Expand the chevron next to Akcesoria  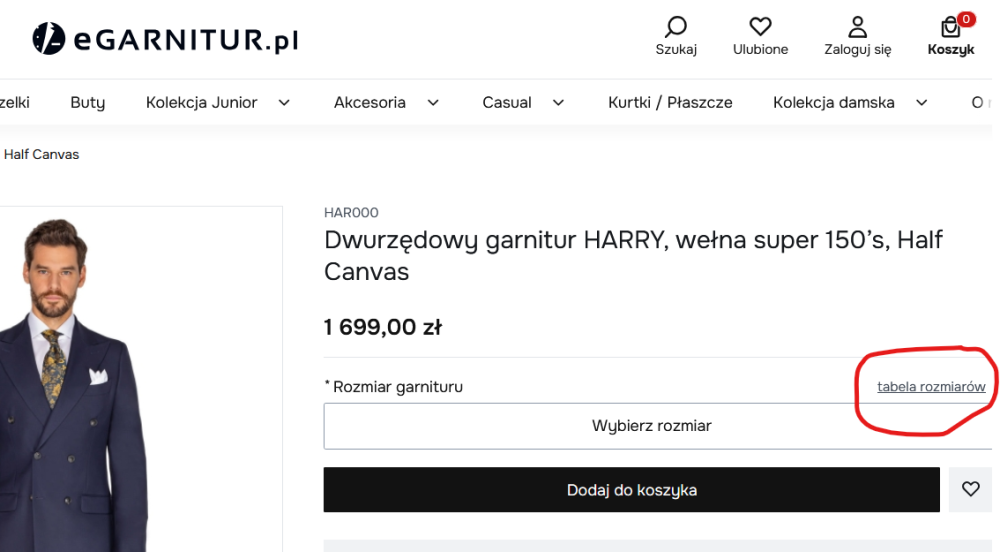pyautogui.click(x=433, y=102)
